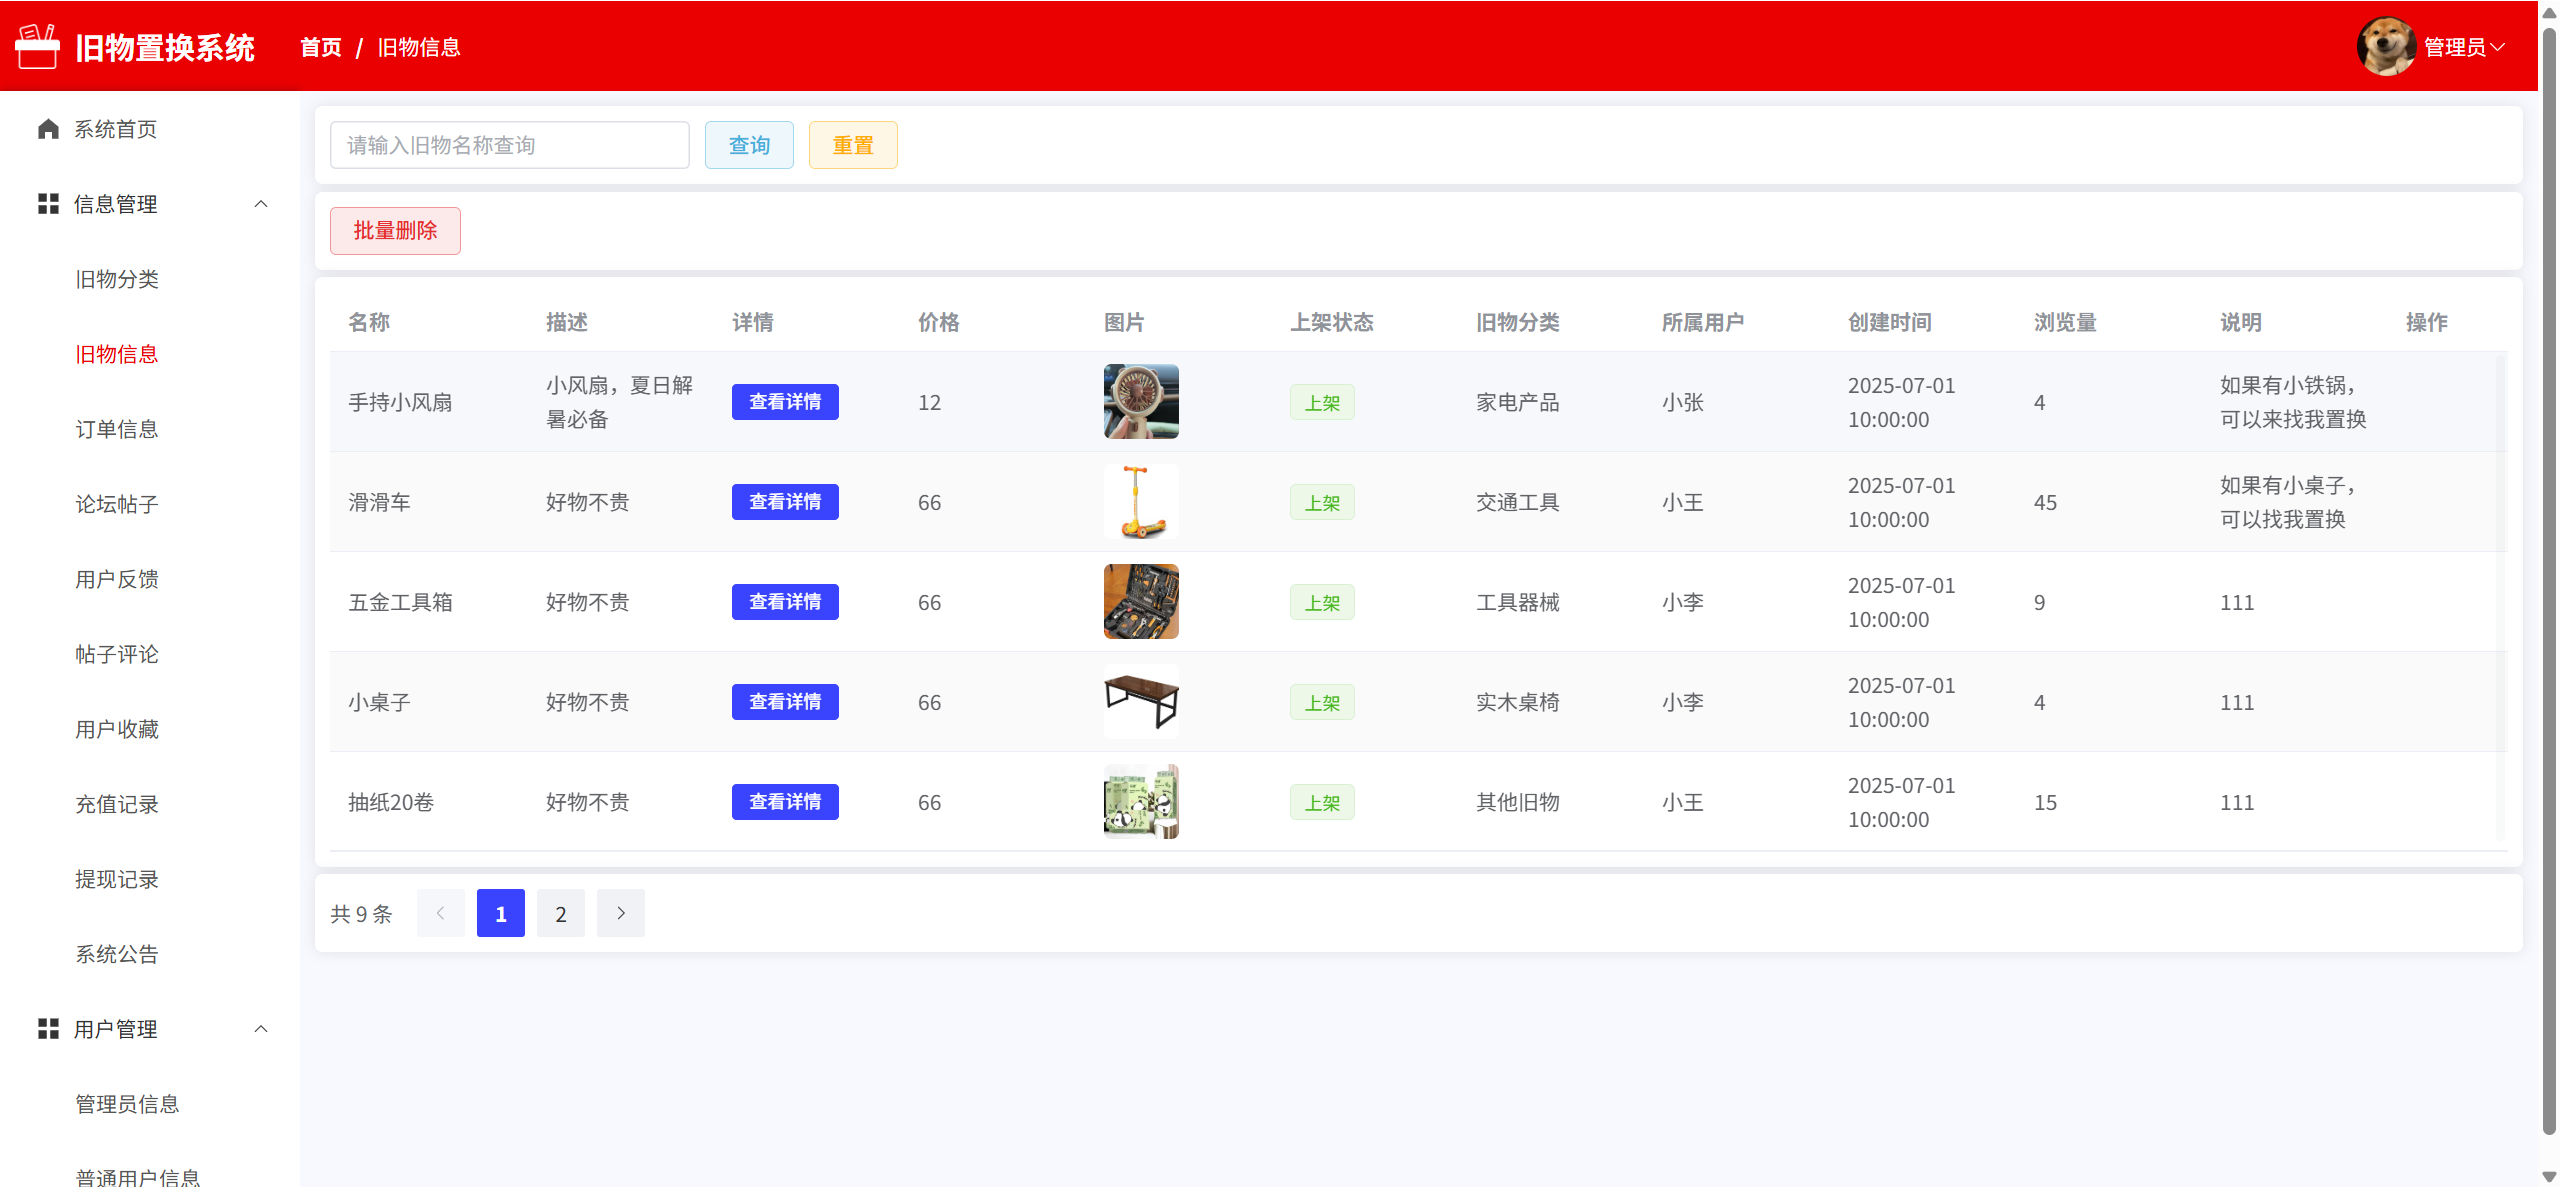Collapse the 用户管理 menu chevron
Image resolution: width=2560 pixels, height=1187 pixels.
pos(261,1029)
